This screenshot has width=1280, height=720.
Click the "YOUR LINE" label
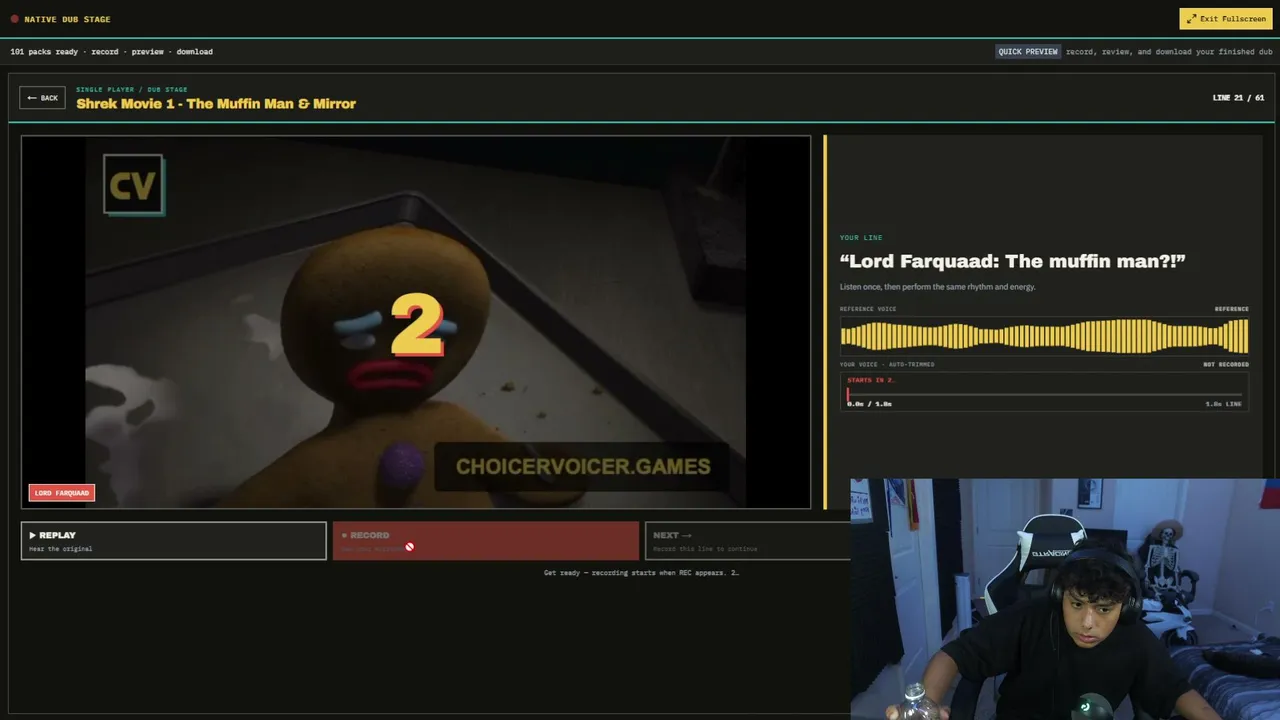861,238
